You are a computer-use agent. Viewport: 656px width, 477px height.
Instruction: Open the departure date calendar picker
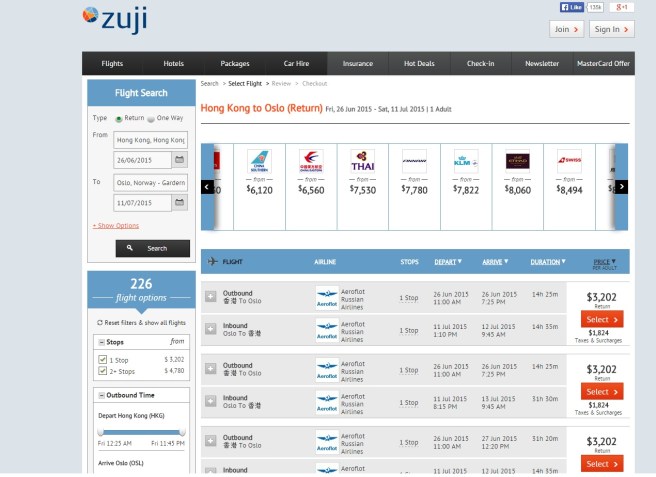(179, 159)
